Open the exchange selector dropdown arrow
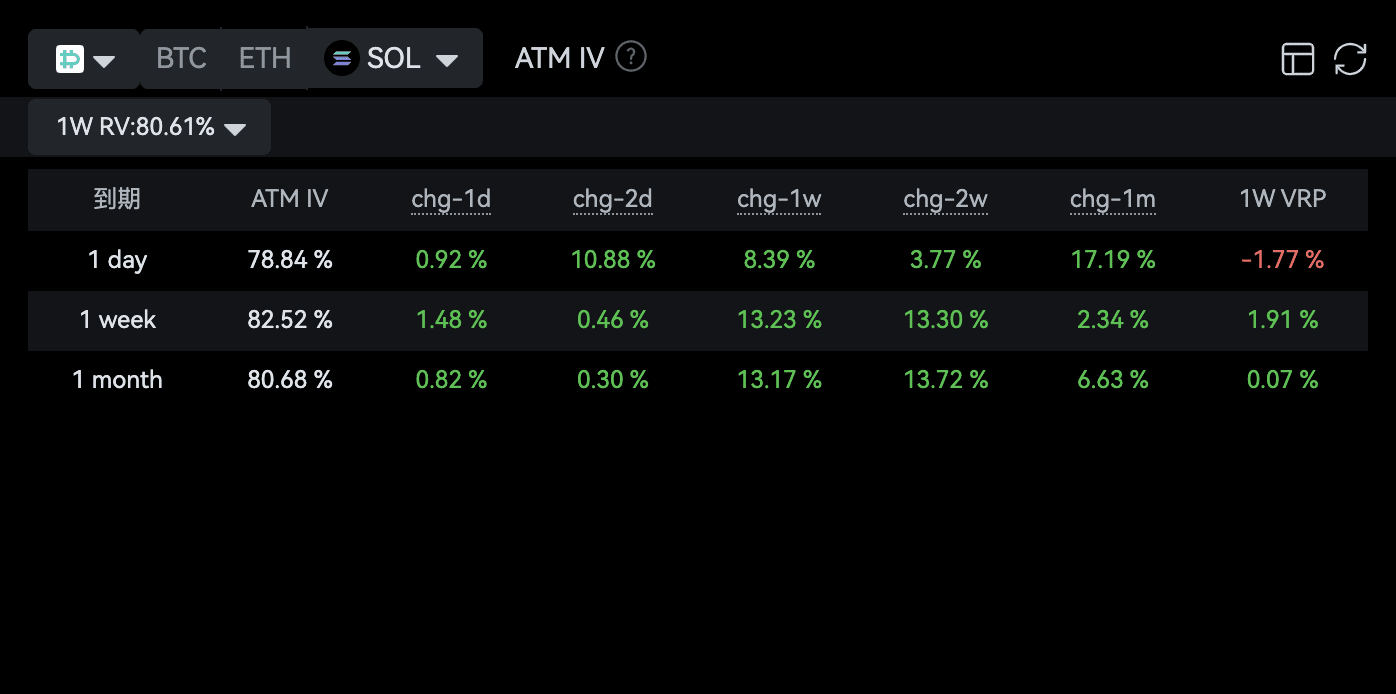This screenshot has height=694, width=1396. point(104,61)
